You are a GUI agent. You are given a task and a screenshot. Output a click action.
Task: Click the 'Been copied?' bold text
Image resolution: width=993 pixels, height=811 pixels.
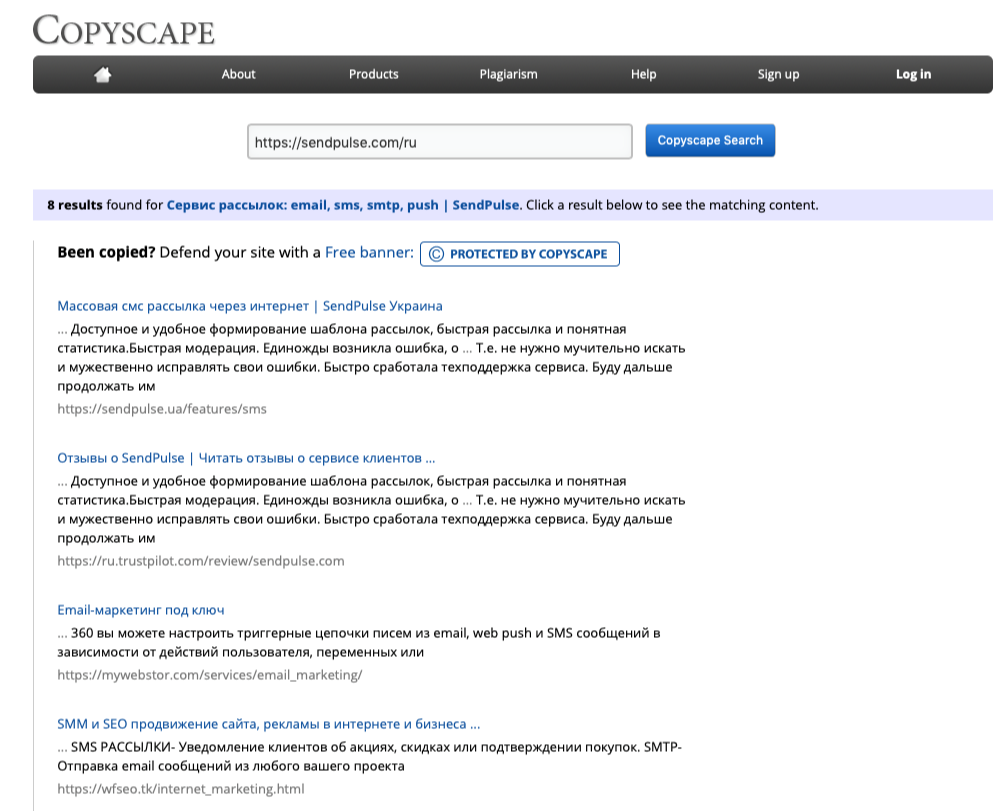[x=106, y=253]
